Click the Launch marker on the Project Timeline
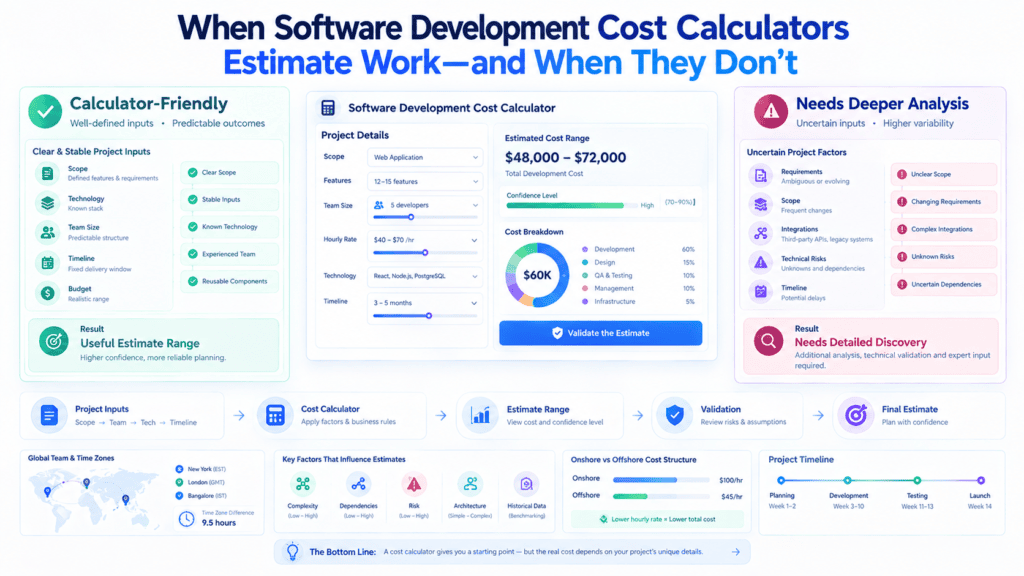Viewport: 1024px width, 576px height. pos(980,480)
